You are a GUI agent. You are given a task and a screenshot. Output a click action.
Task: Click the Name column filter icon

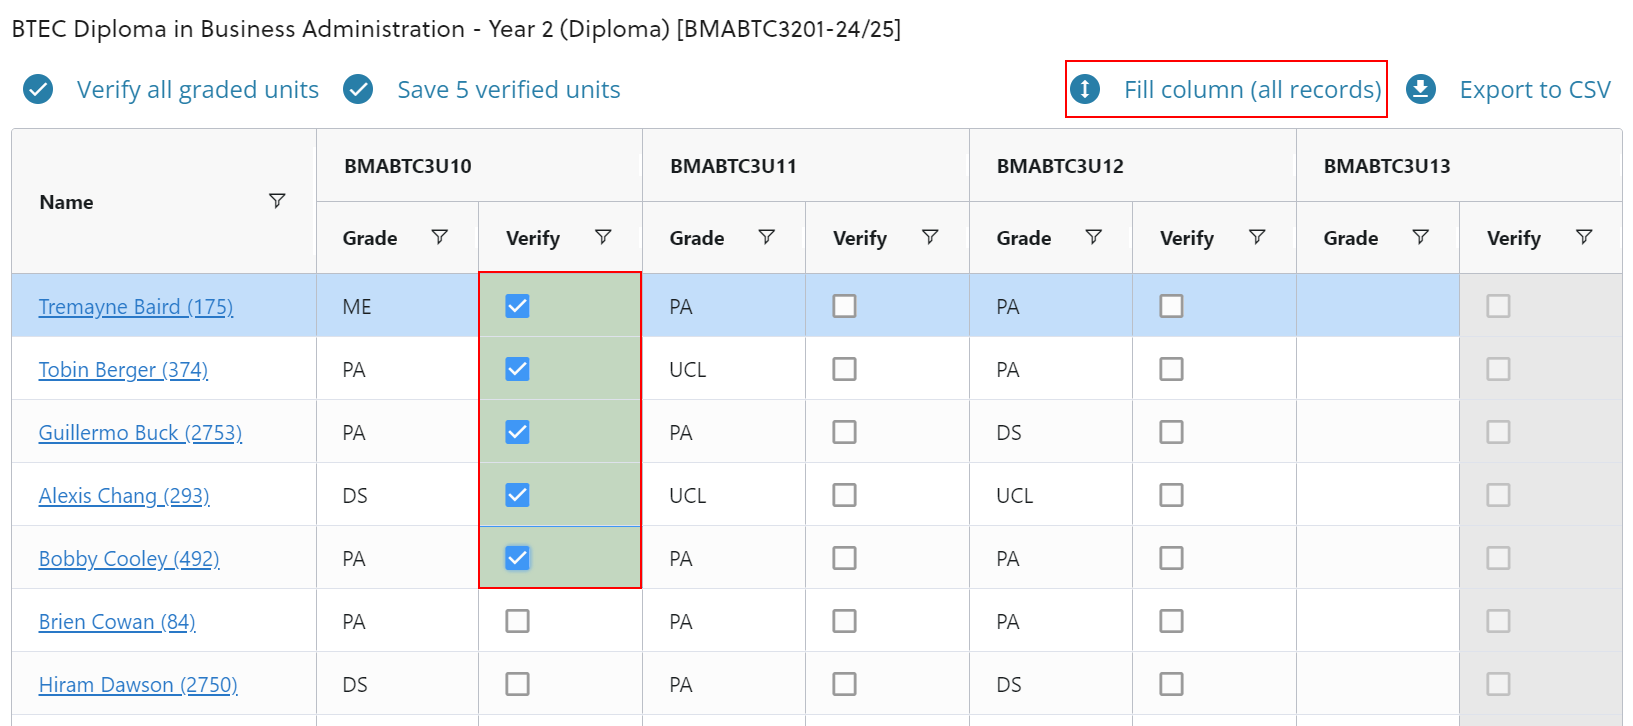click(277, 201)
